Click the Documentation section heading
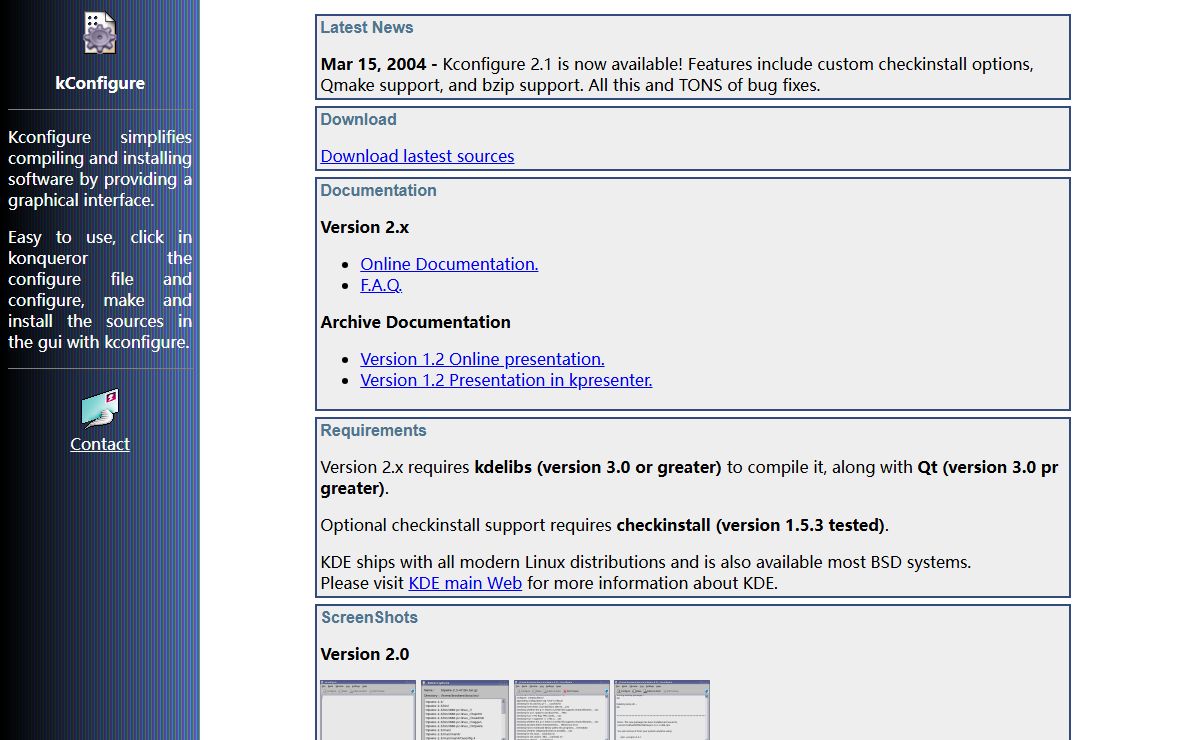Screen dimensions: 1200x740 click(378, 190)
